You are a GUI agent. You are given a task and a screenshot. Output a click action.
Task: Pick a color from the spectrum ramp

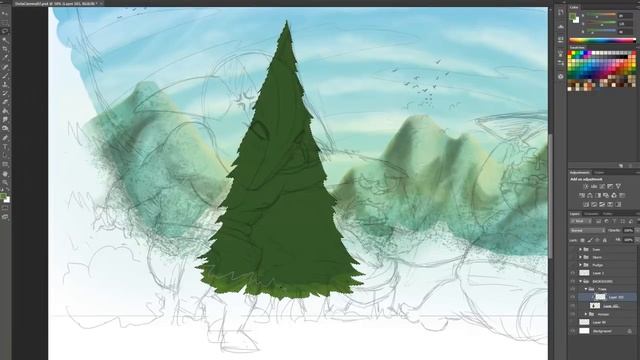pos(602,40)
